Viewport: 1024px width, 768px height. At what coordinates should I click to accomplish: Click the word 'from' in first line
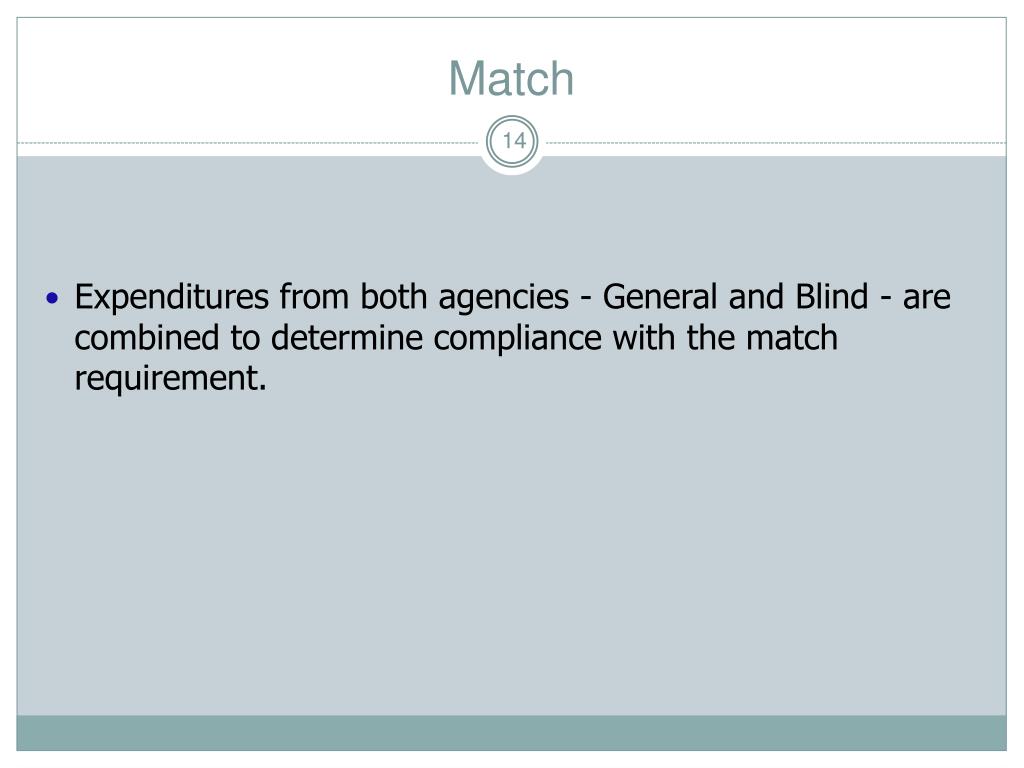click(x=313, y=296)
